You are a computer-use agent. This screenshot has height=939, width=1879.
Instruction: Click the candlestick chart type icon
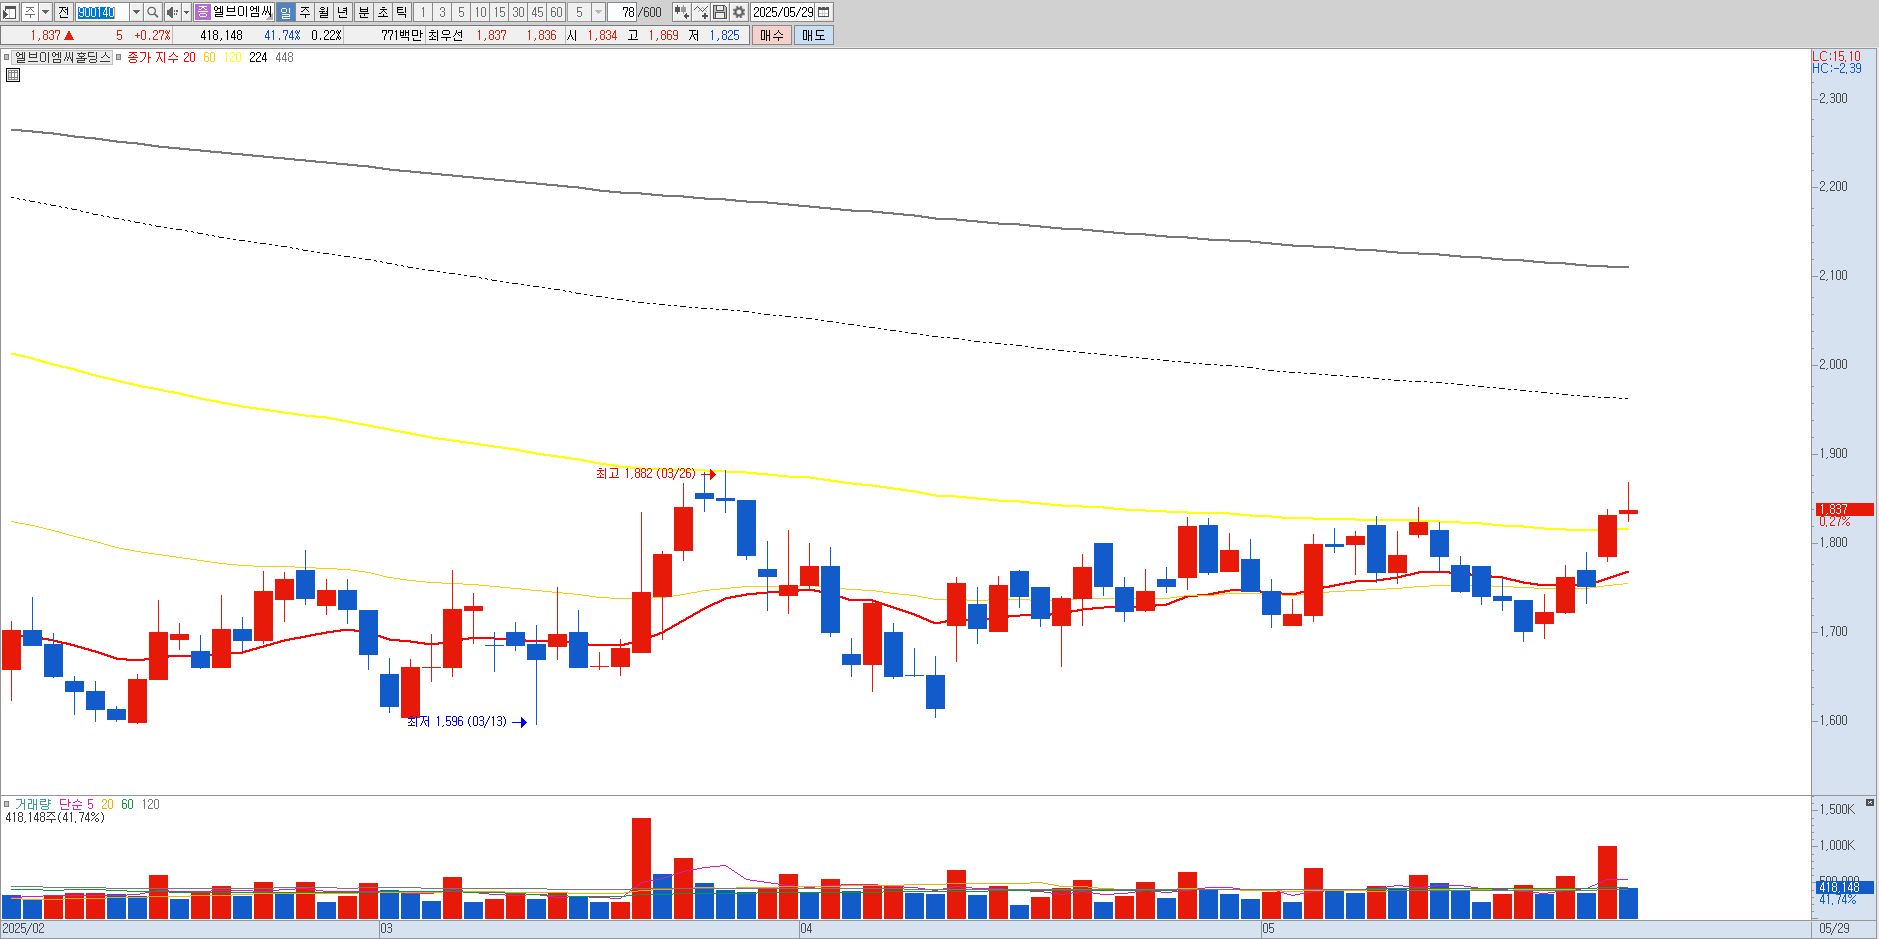click(x=681, y=12)
